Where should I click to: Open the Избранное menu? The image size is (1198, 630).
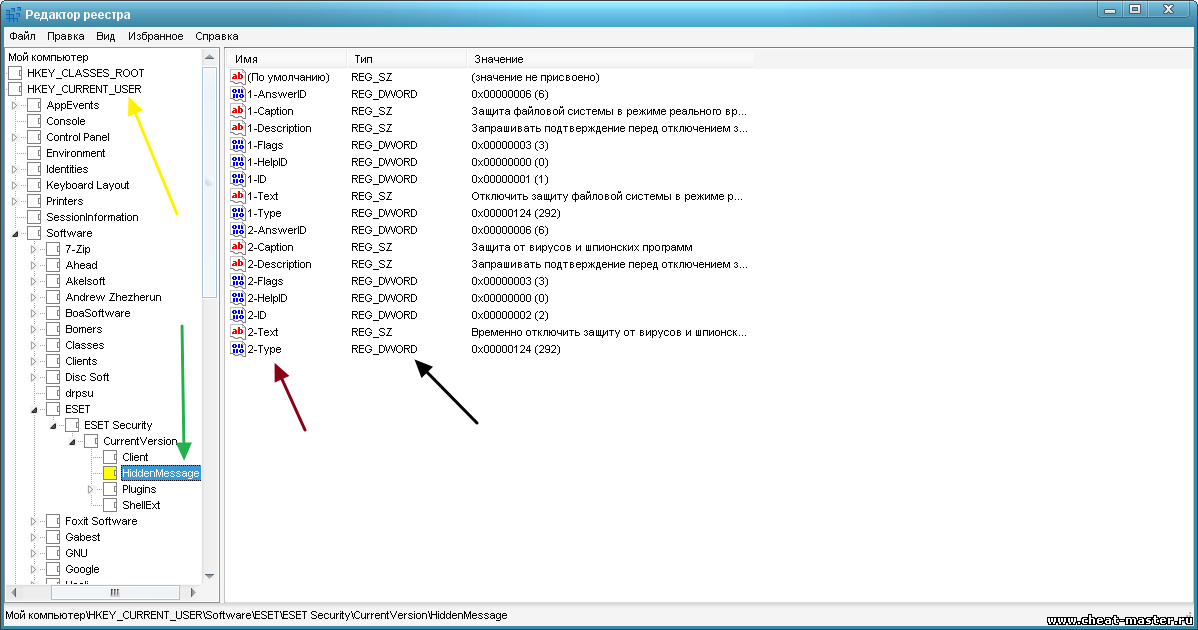(156, 36)
